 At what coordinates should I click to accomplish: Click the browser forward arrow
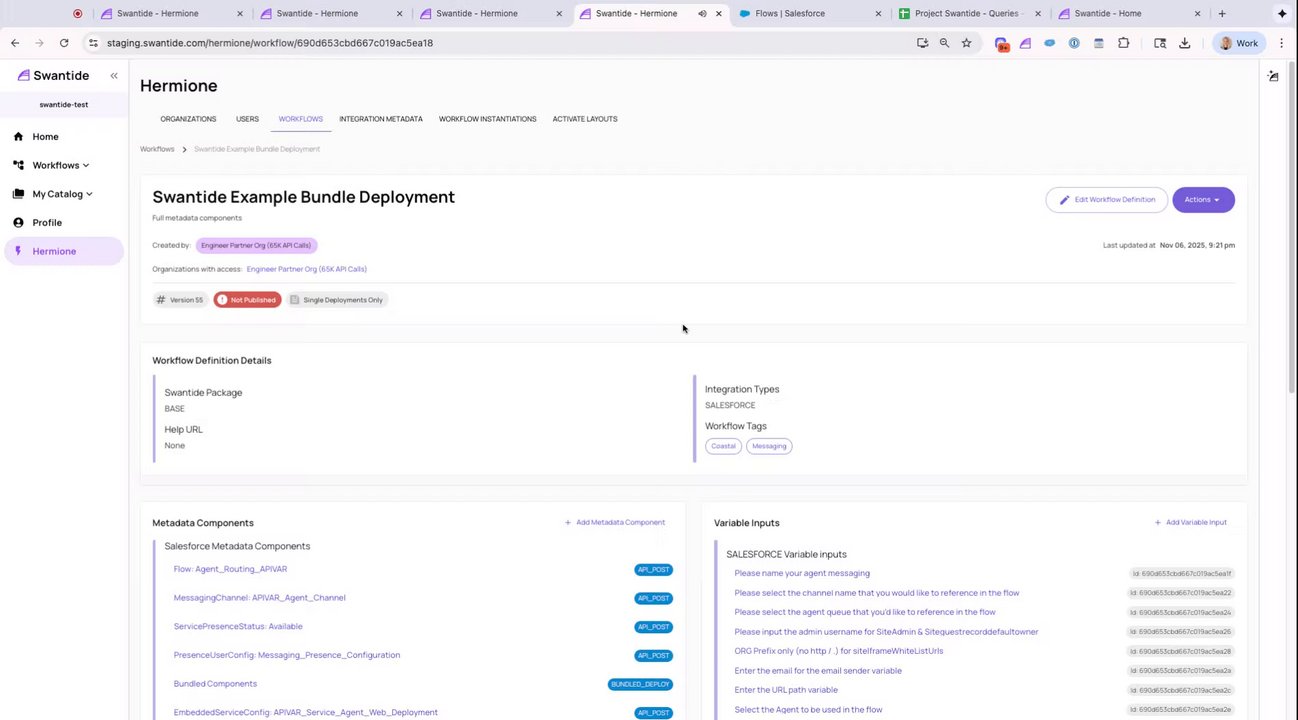[x=39, y=43]
